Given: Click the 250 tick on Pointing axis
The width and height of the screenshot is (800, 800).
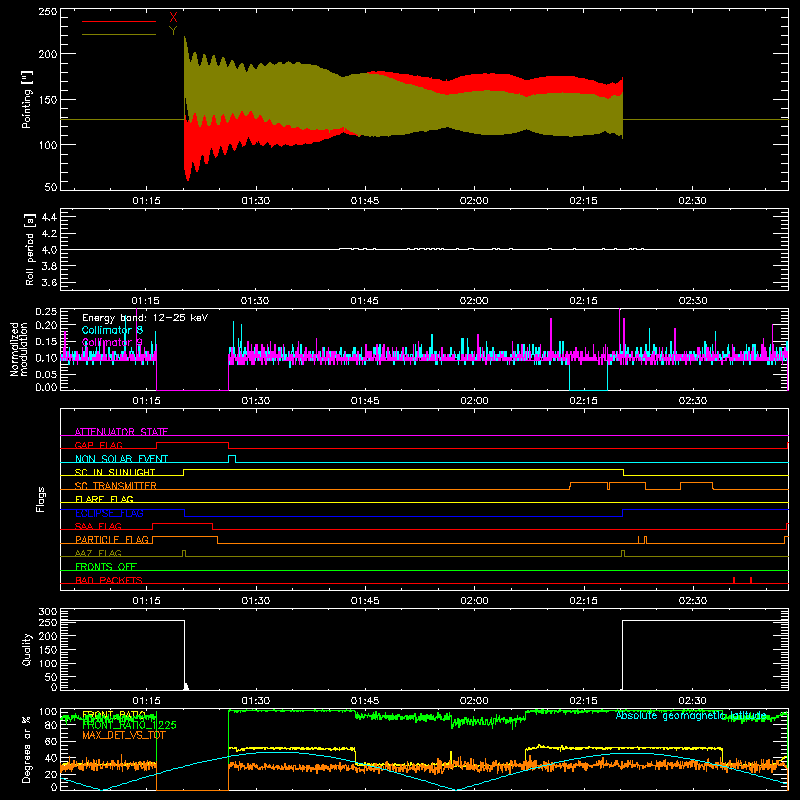Looking at the screenshot, I should 48,12.
